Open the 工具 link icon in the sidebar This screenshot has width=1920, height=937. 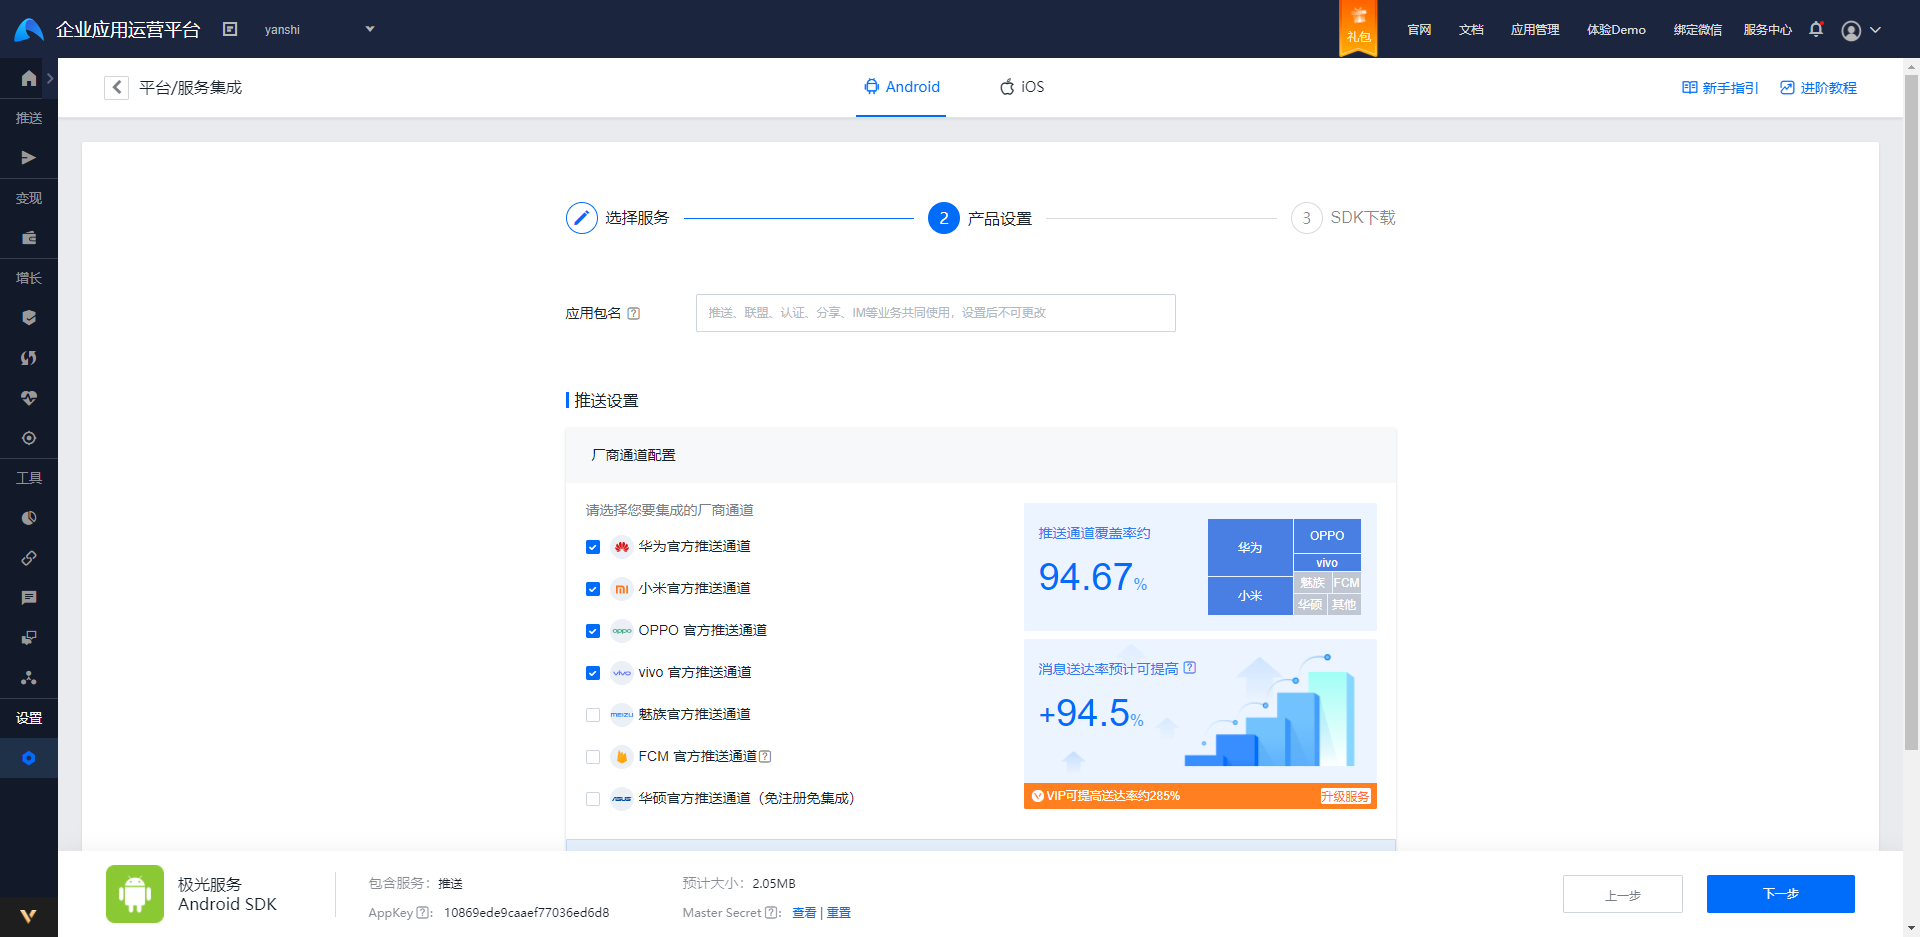pos(29,558)
